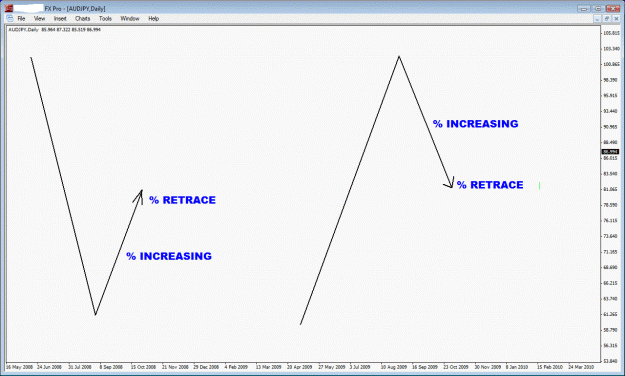This screenshot has width=625, height=376.
Task: Minimize the inner AUDJPY chart window
Action: 597,19
